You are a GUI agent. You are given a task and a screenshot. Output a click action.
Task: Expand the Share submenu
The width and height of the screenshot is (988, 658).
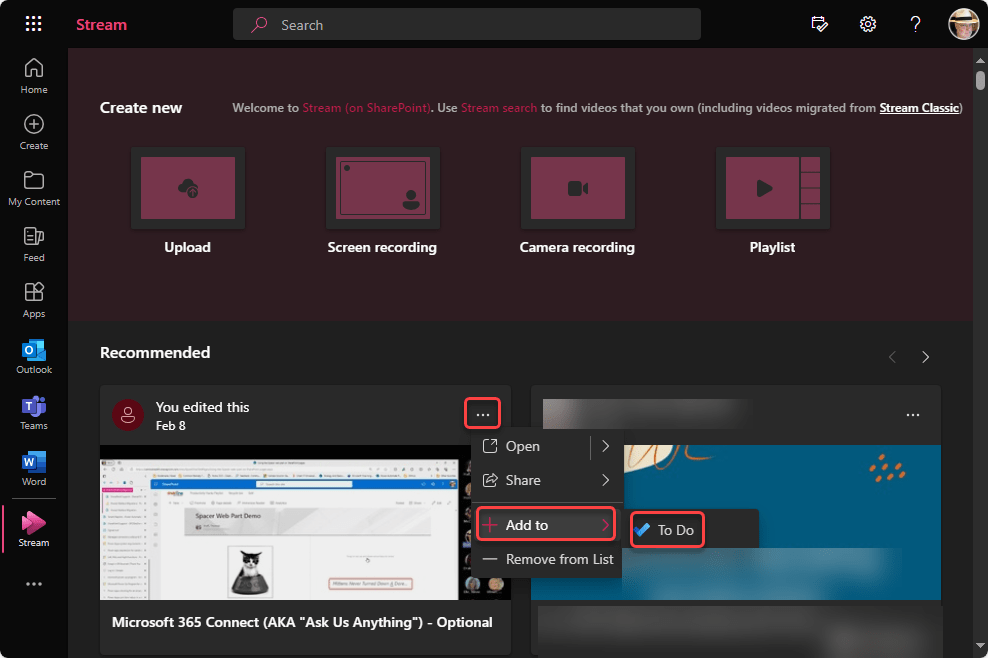[x=605, y=480]
